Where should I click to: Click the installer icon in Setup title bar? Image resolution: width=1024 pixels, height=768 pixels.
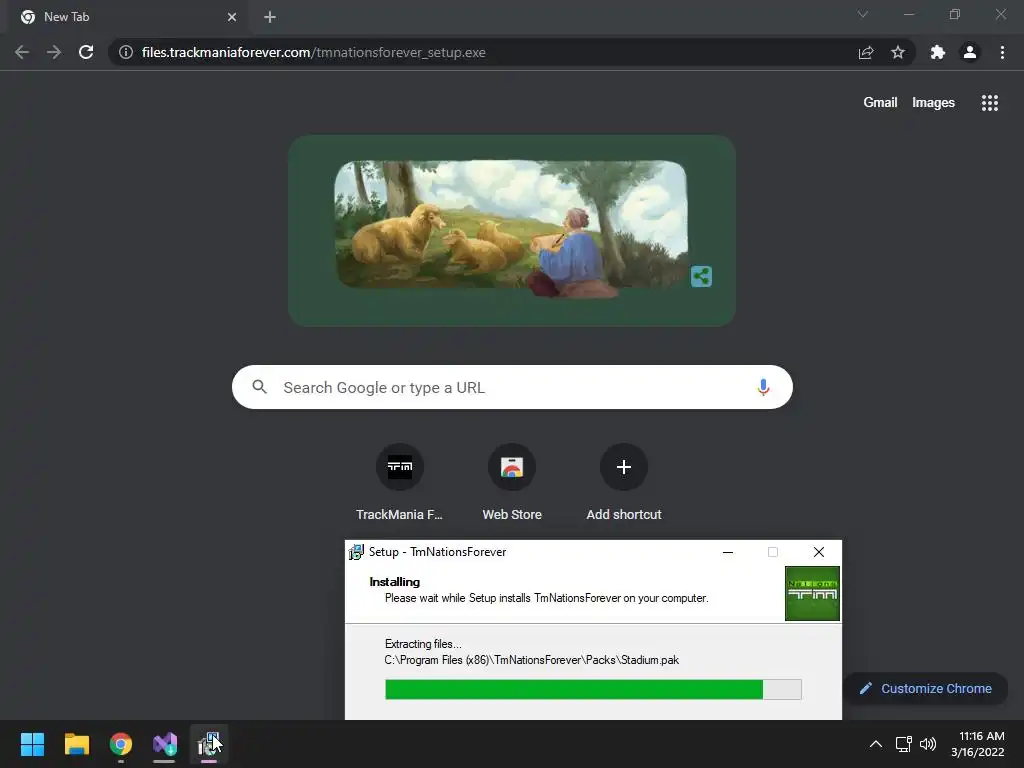coord(356,552)
